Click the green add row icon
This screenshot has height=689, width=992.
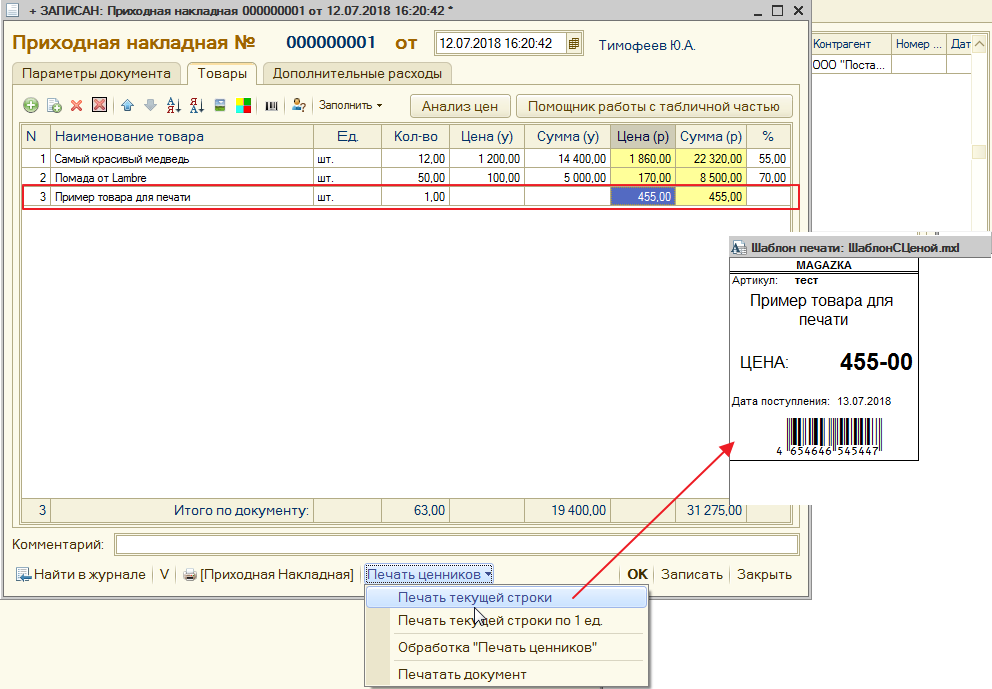click(30, 106)
